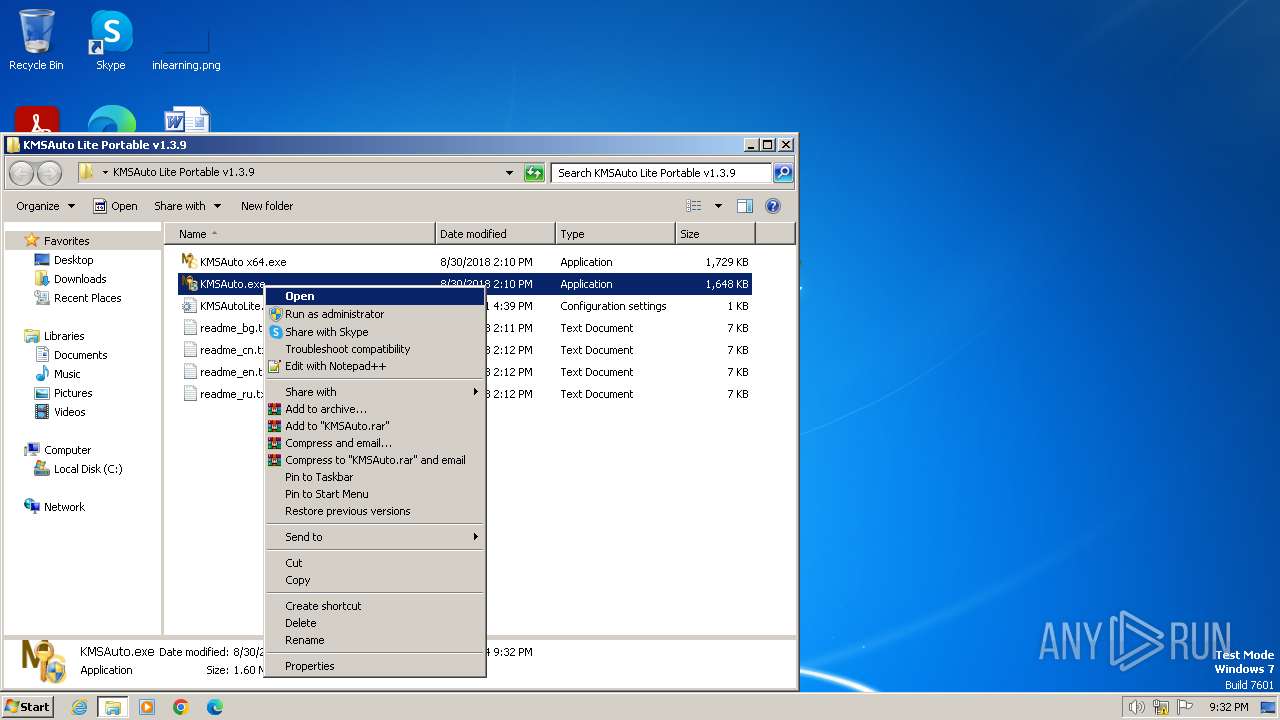Image resolution: width=1280 pixels, height=720 pixels.
Task: Open the views options dropdown arrow
Action: click(x=717, y=206)
